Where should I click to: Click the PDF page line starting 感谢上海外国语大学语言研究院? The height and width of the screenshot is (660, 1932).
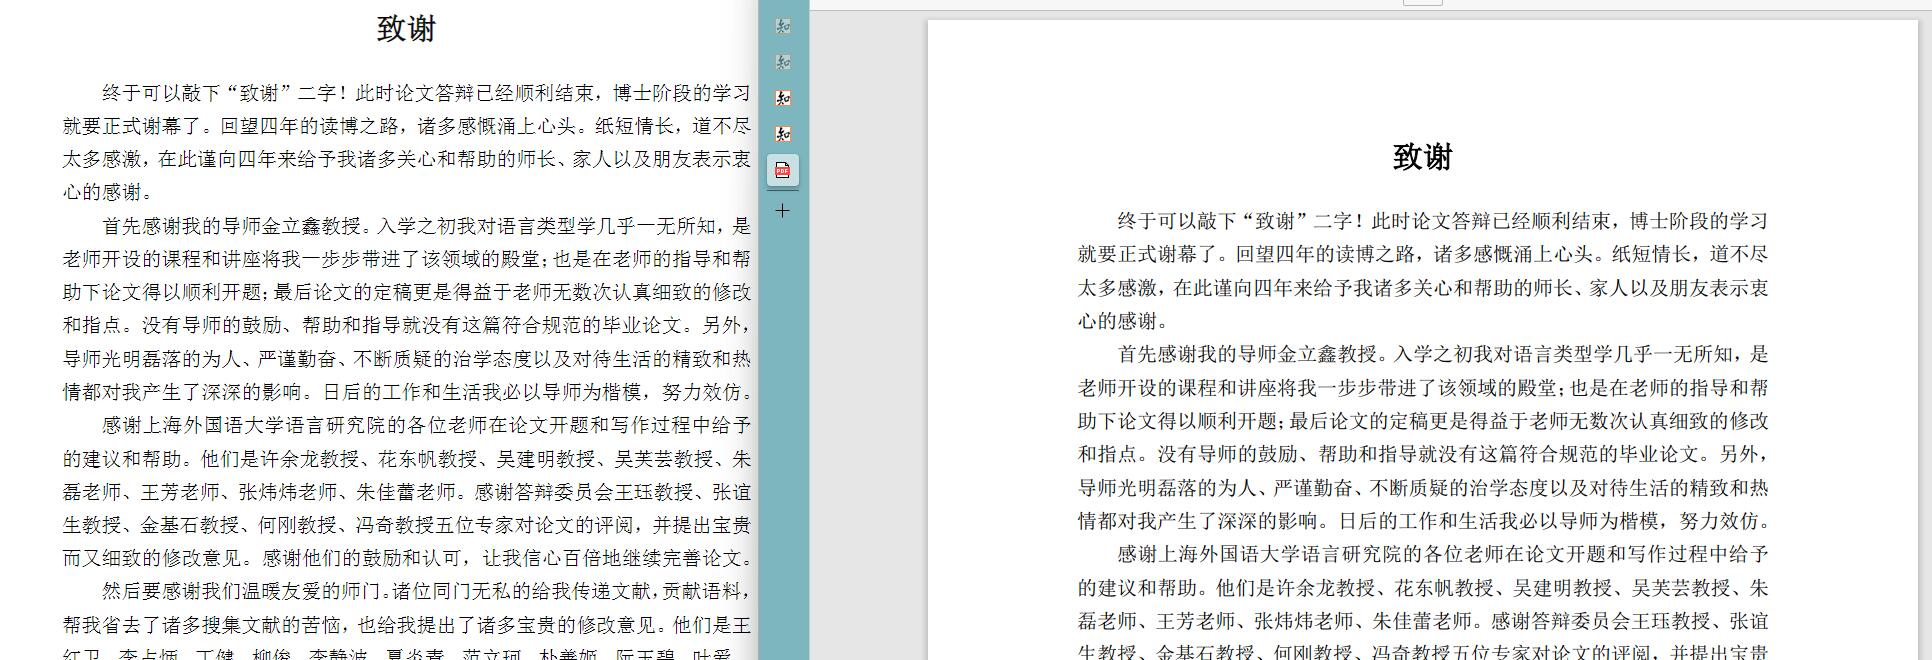pos(1443,554)
